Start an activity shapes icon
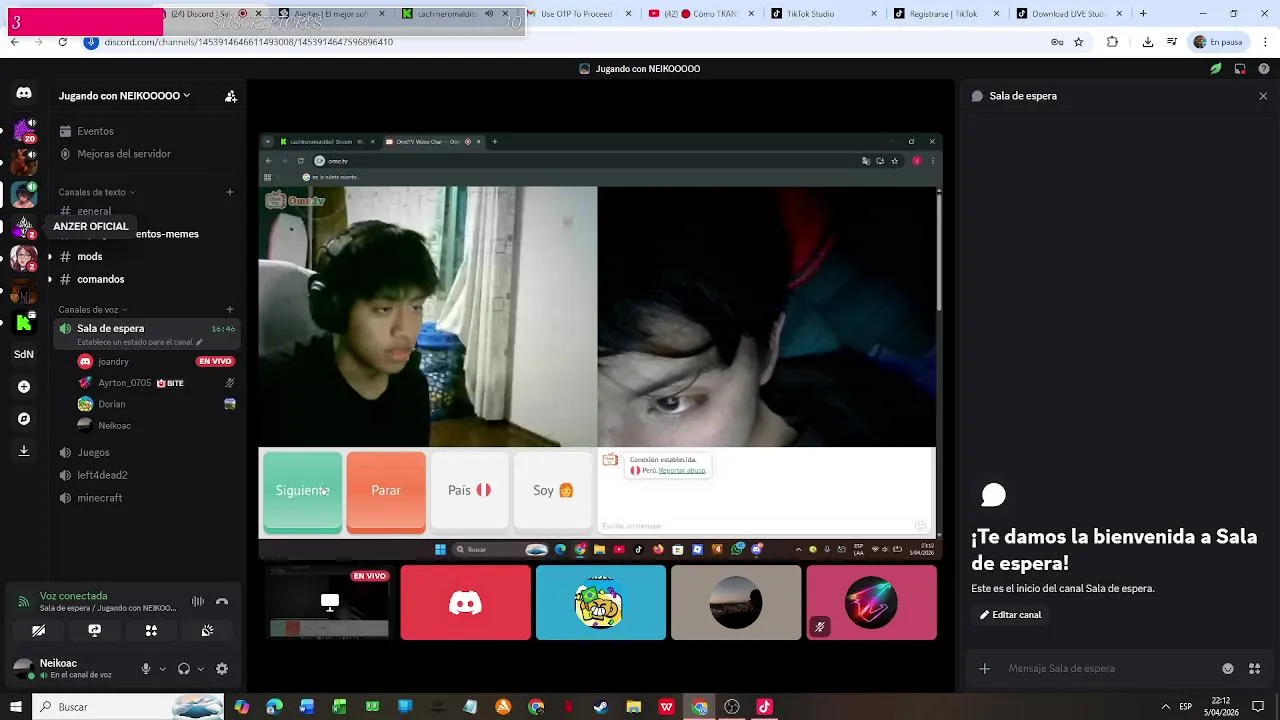Image resolution: width=1280 pixels, height=720 pixels. coord(151,631)
